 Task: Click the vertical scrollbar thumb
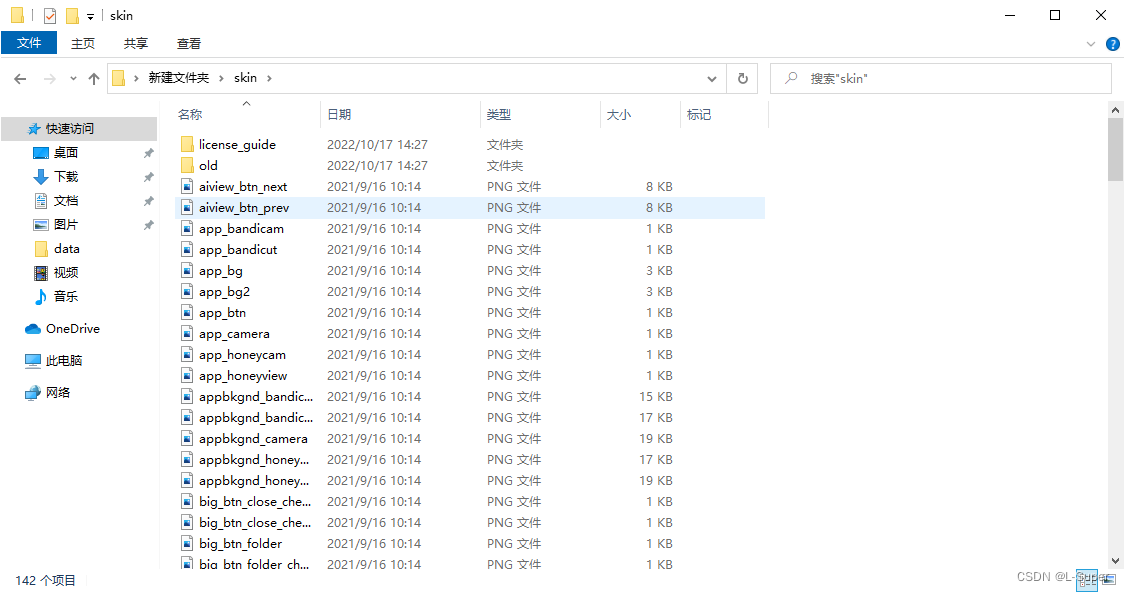[1115, 149]
